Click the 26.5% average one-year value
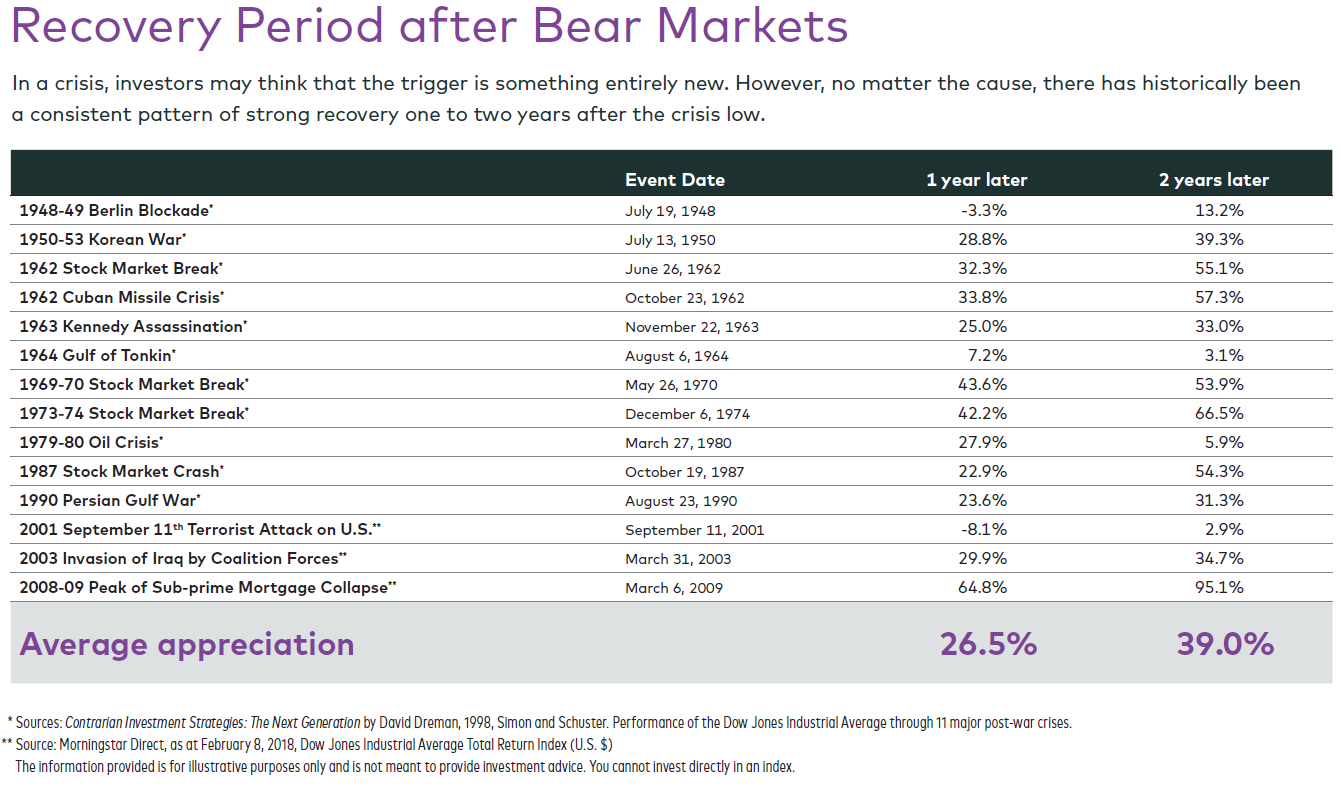Screen dimensions: 1341x789 pyautogui.click(x=988, y=645)
